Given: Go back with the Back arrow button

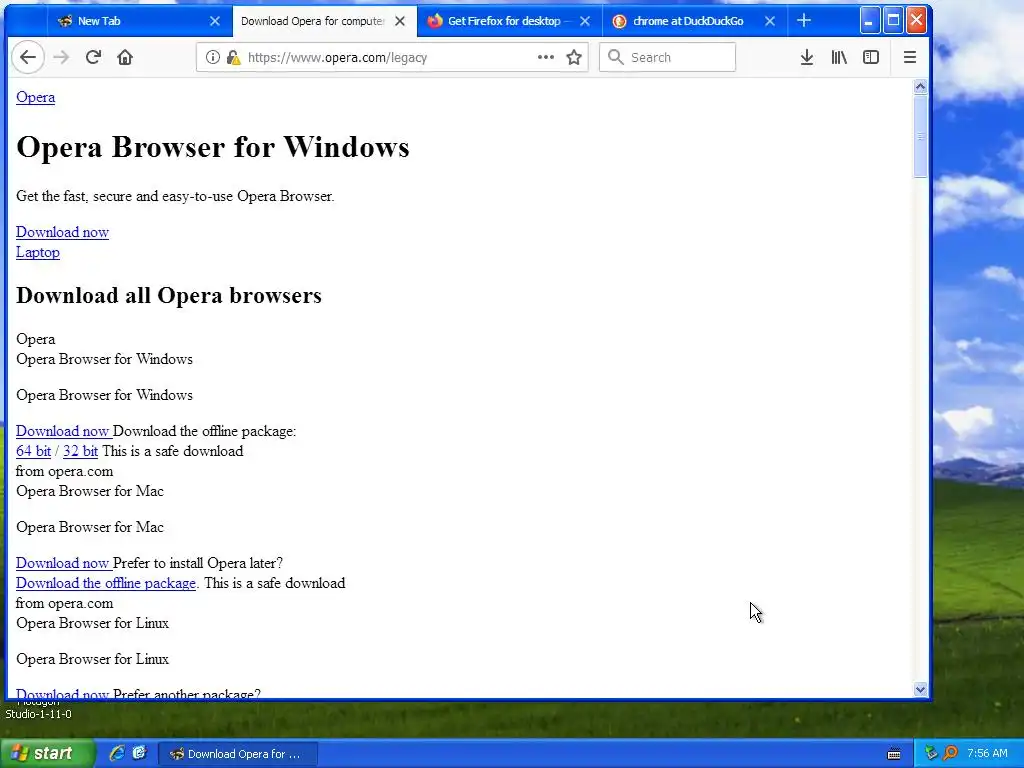Looking at the screenshot, I should tap(27, 57).
